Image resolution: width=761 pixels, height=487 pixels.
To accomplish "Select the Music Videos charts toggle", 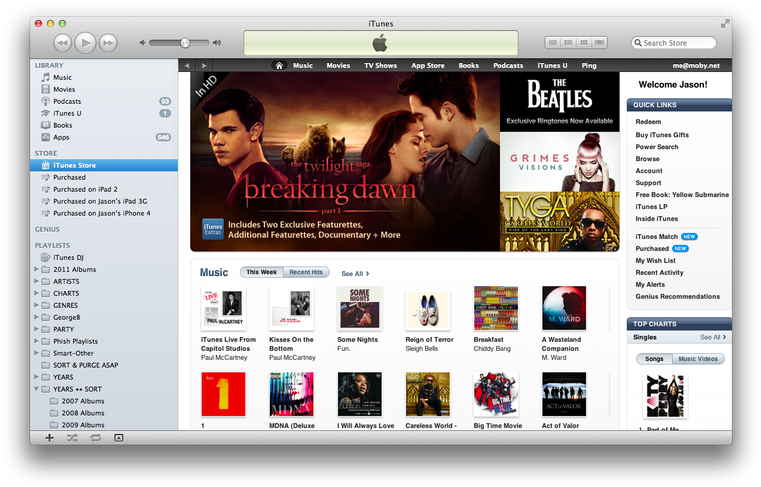I will point(698,359).
